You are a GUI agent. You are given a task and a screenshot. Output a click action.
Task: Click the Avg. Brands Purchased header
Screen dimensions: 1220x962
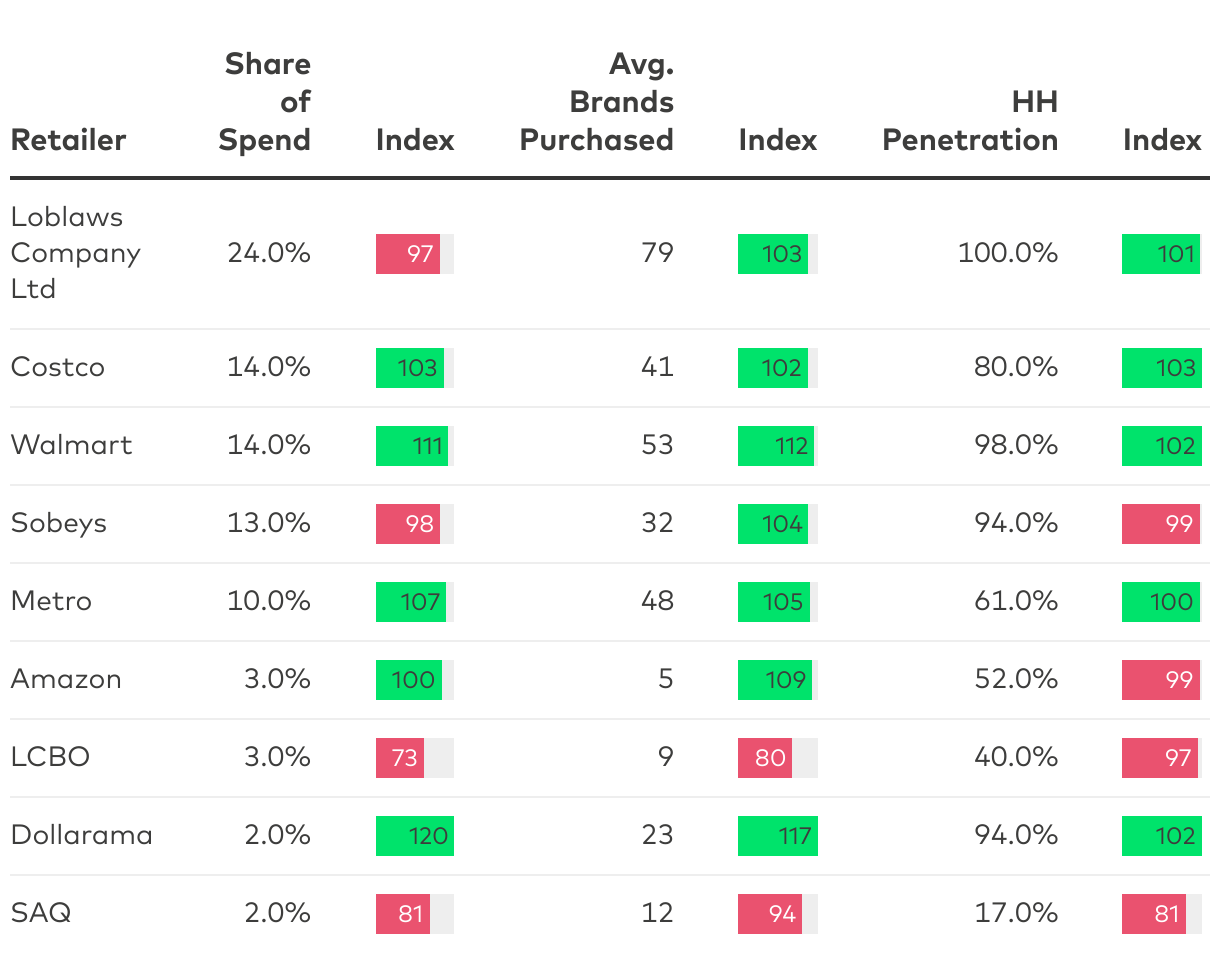pos(598,102)
